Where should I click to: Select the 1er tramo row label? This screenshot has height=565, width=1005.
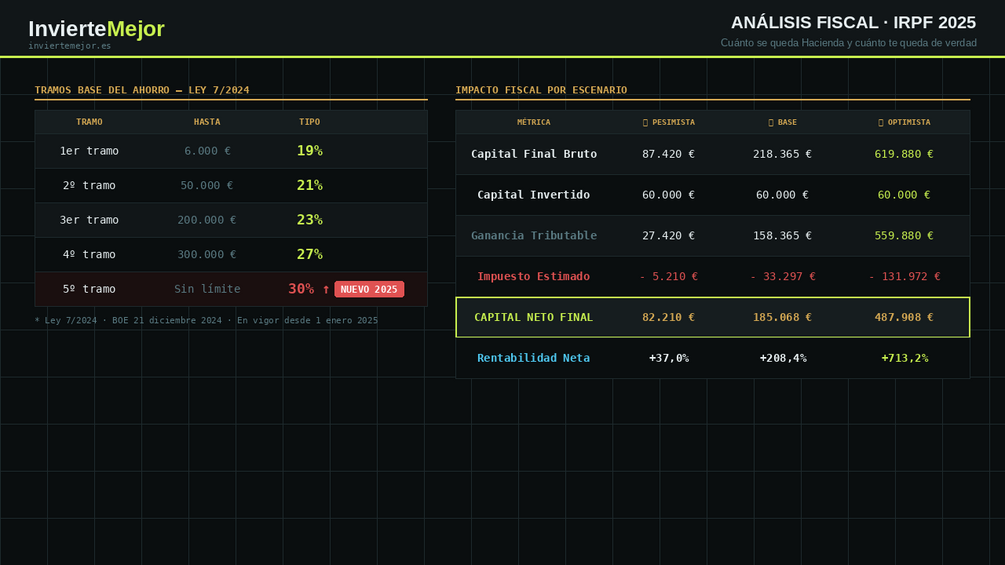coord(89,151)
